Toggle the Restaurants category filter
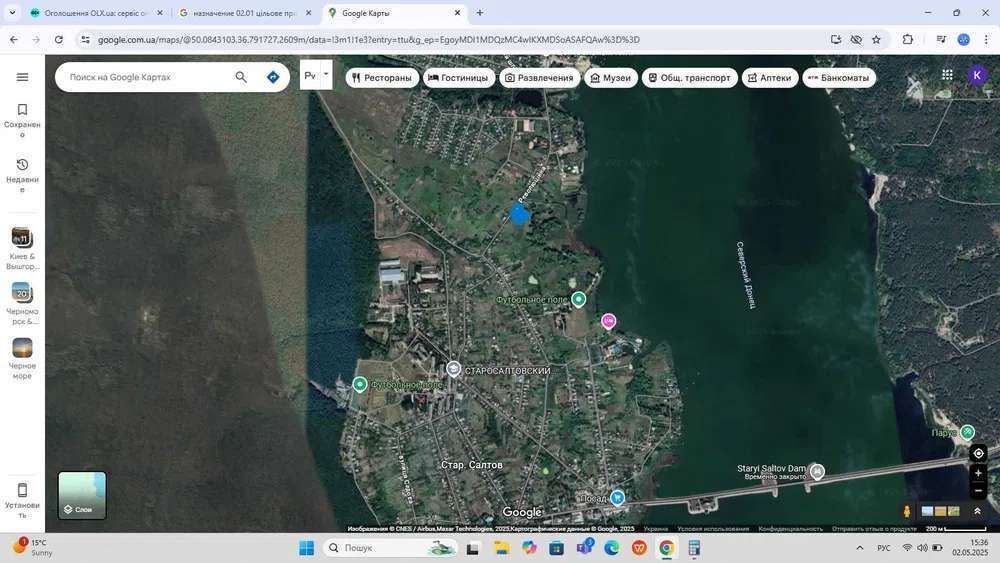This screenshot has height=563, width=1000. click(382, 78)
